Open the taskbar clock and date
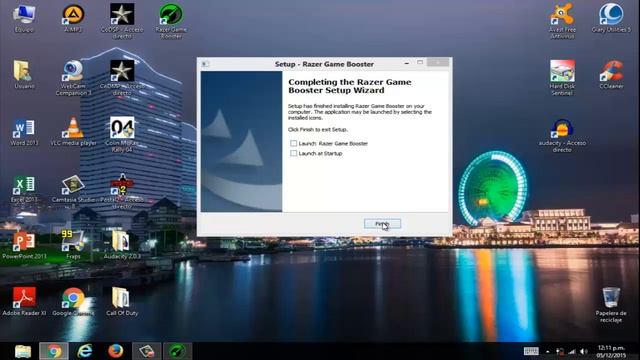 611,351
